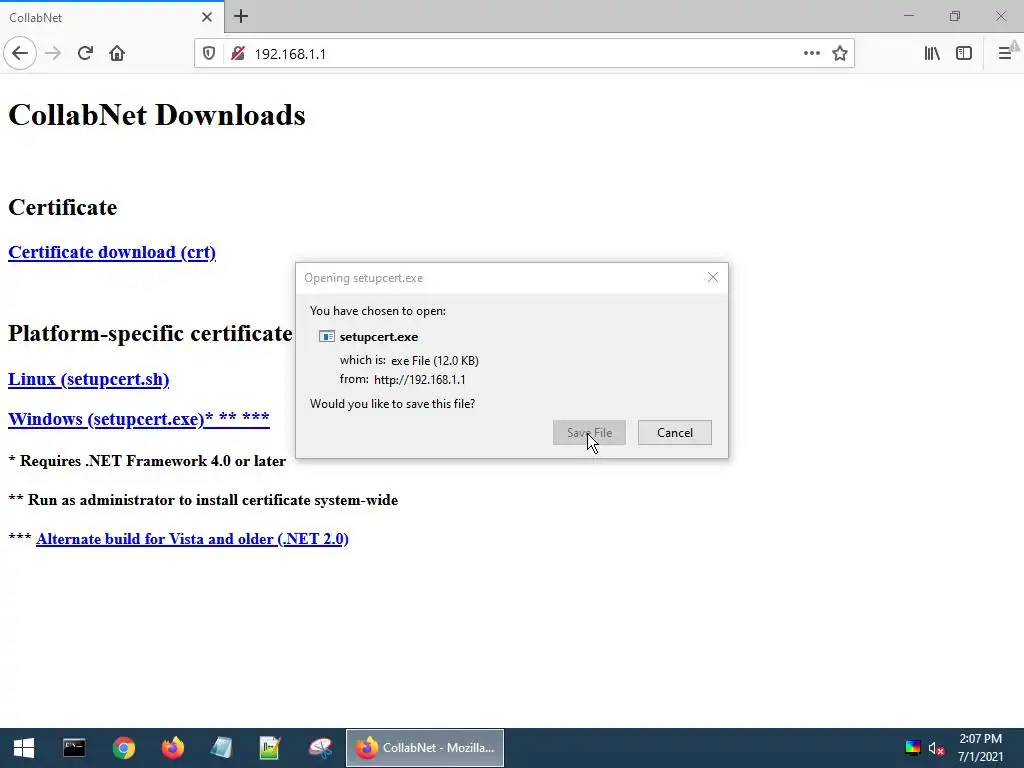Open Windows (setupcert.exe) link
1024x768 pixels.
coord(138,419)
